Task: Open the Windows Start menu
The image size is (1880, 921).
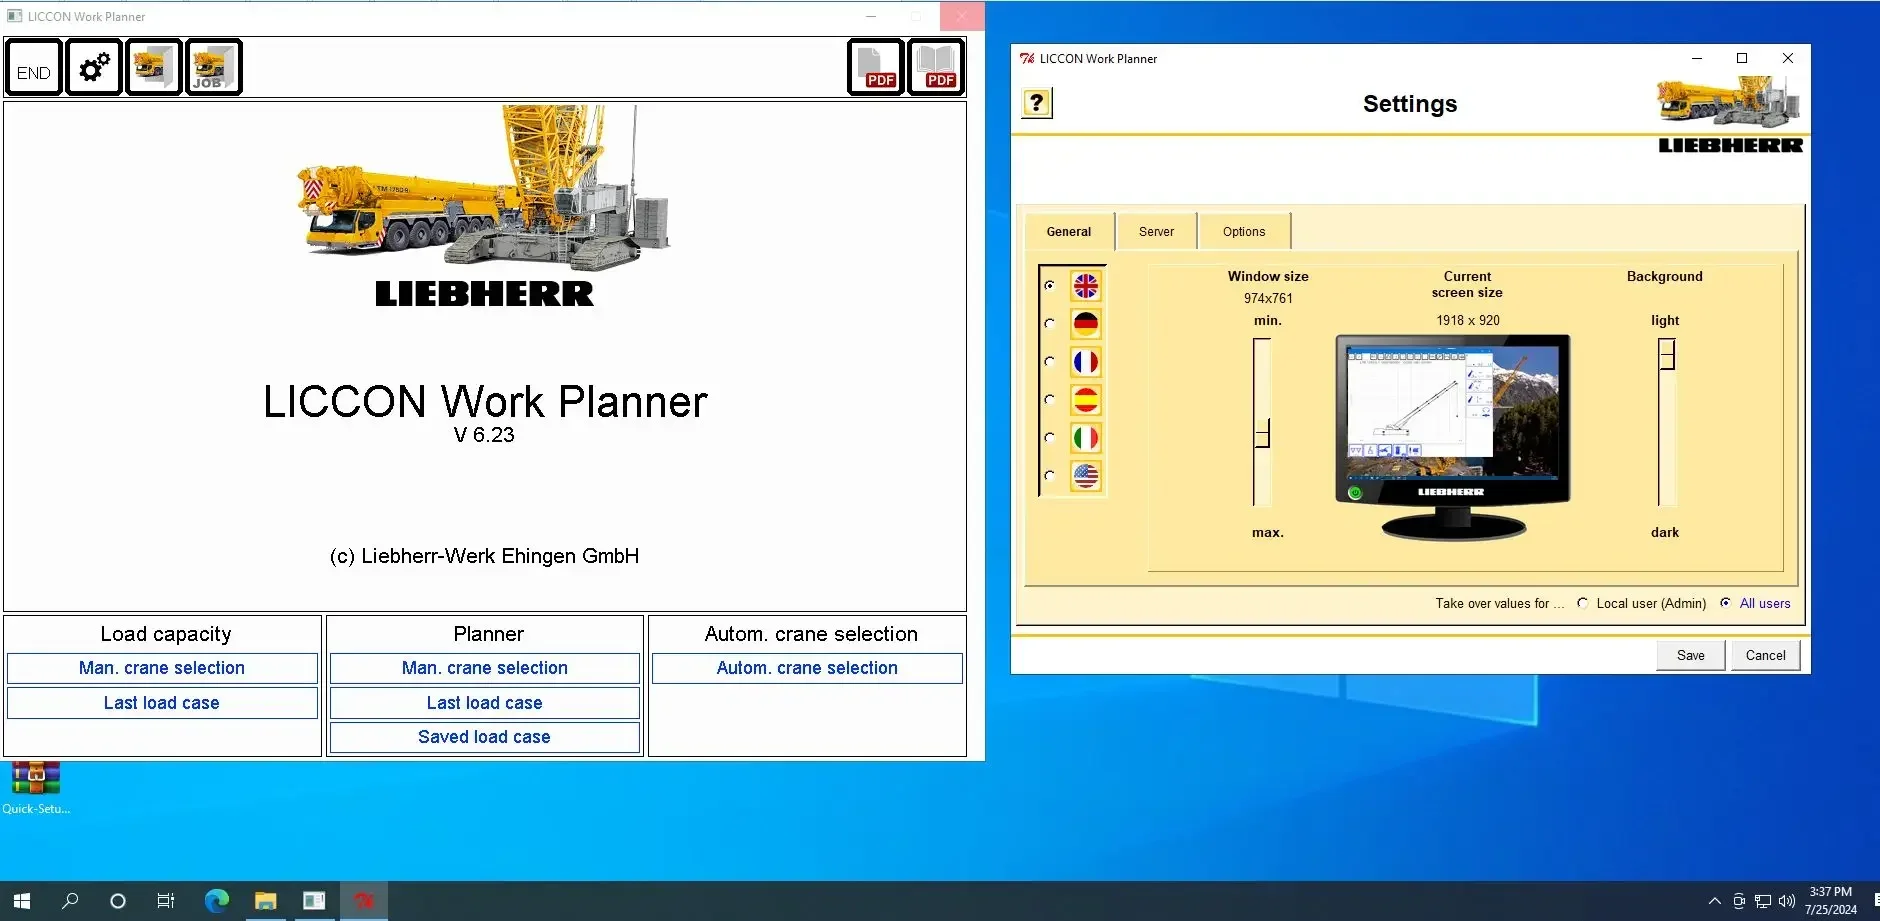Action: (x=22, y=901)
